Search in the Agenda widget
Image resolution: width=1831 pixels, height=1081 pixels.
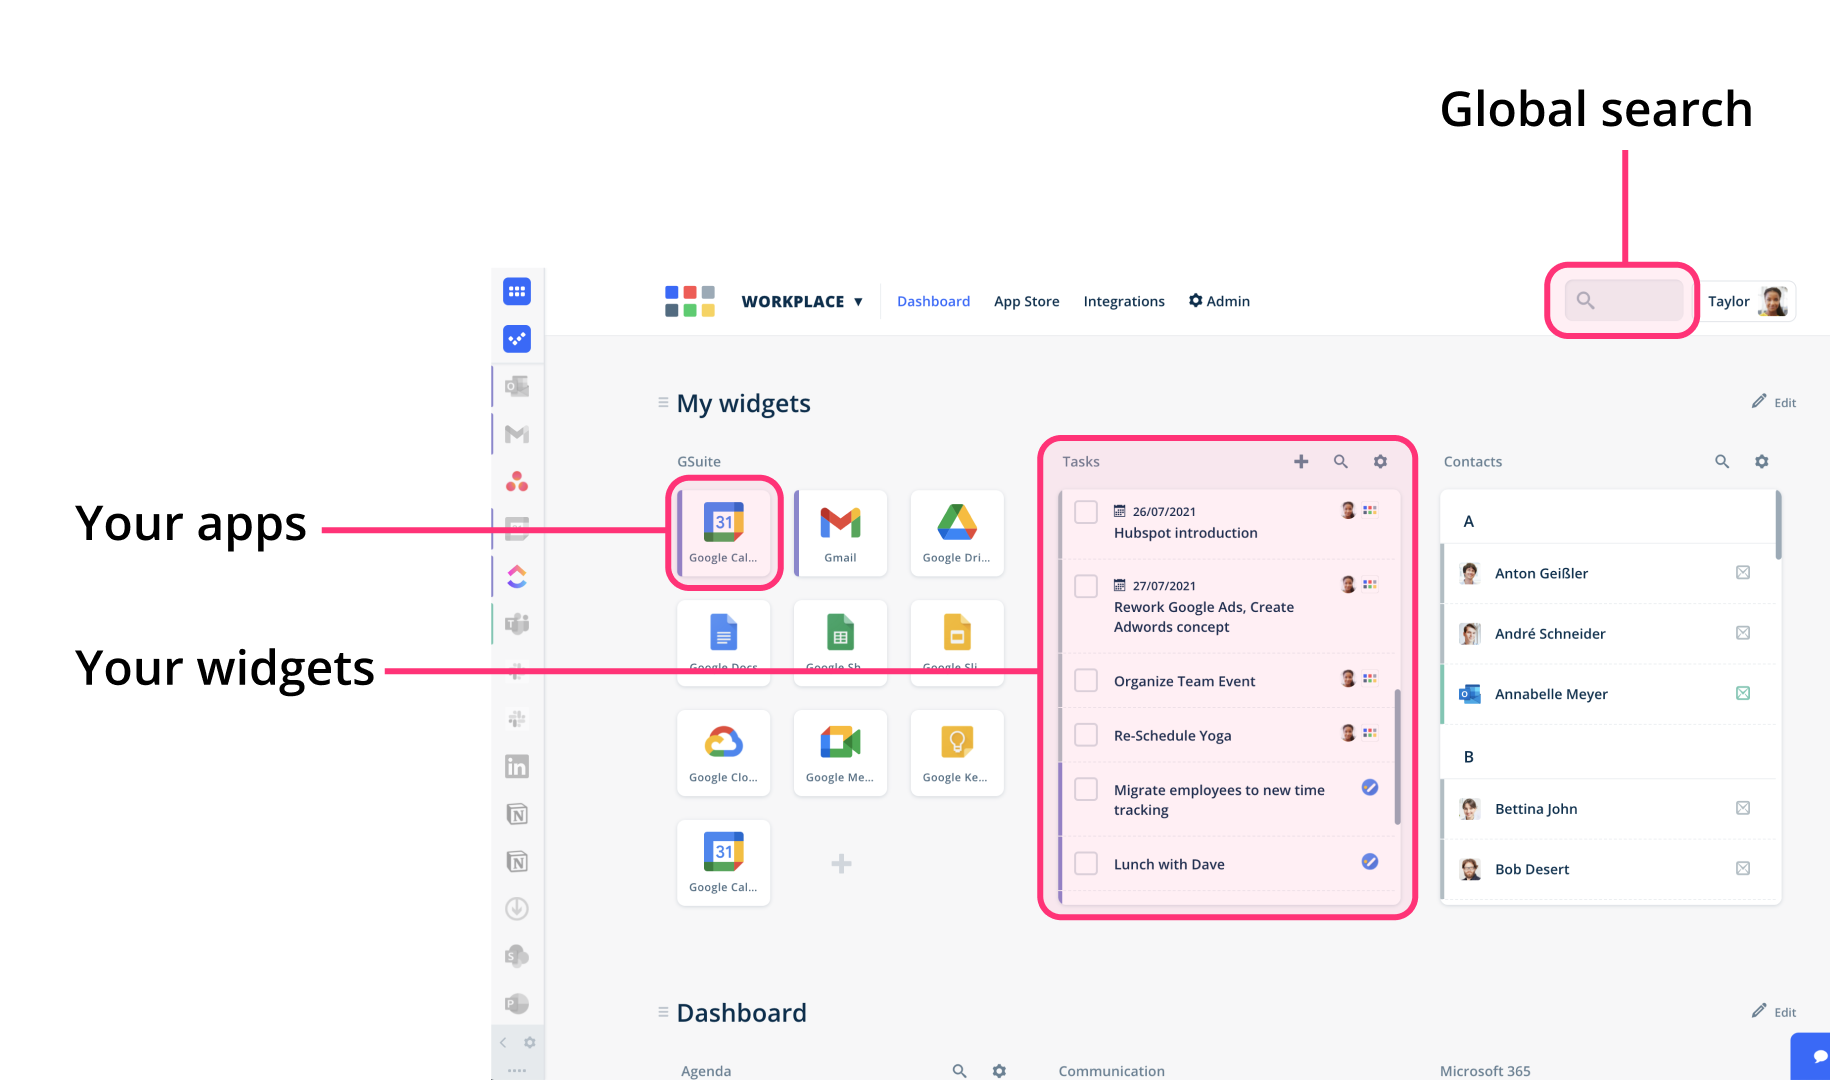pyautogui.click(x=959, y=1071)
